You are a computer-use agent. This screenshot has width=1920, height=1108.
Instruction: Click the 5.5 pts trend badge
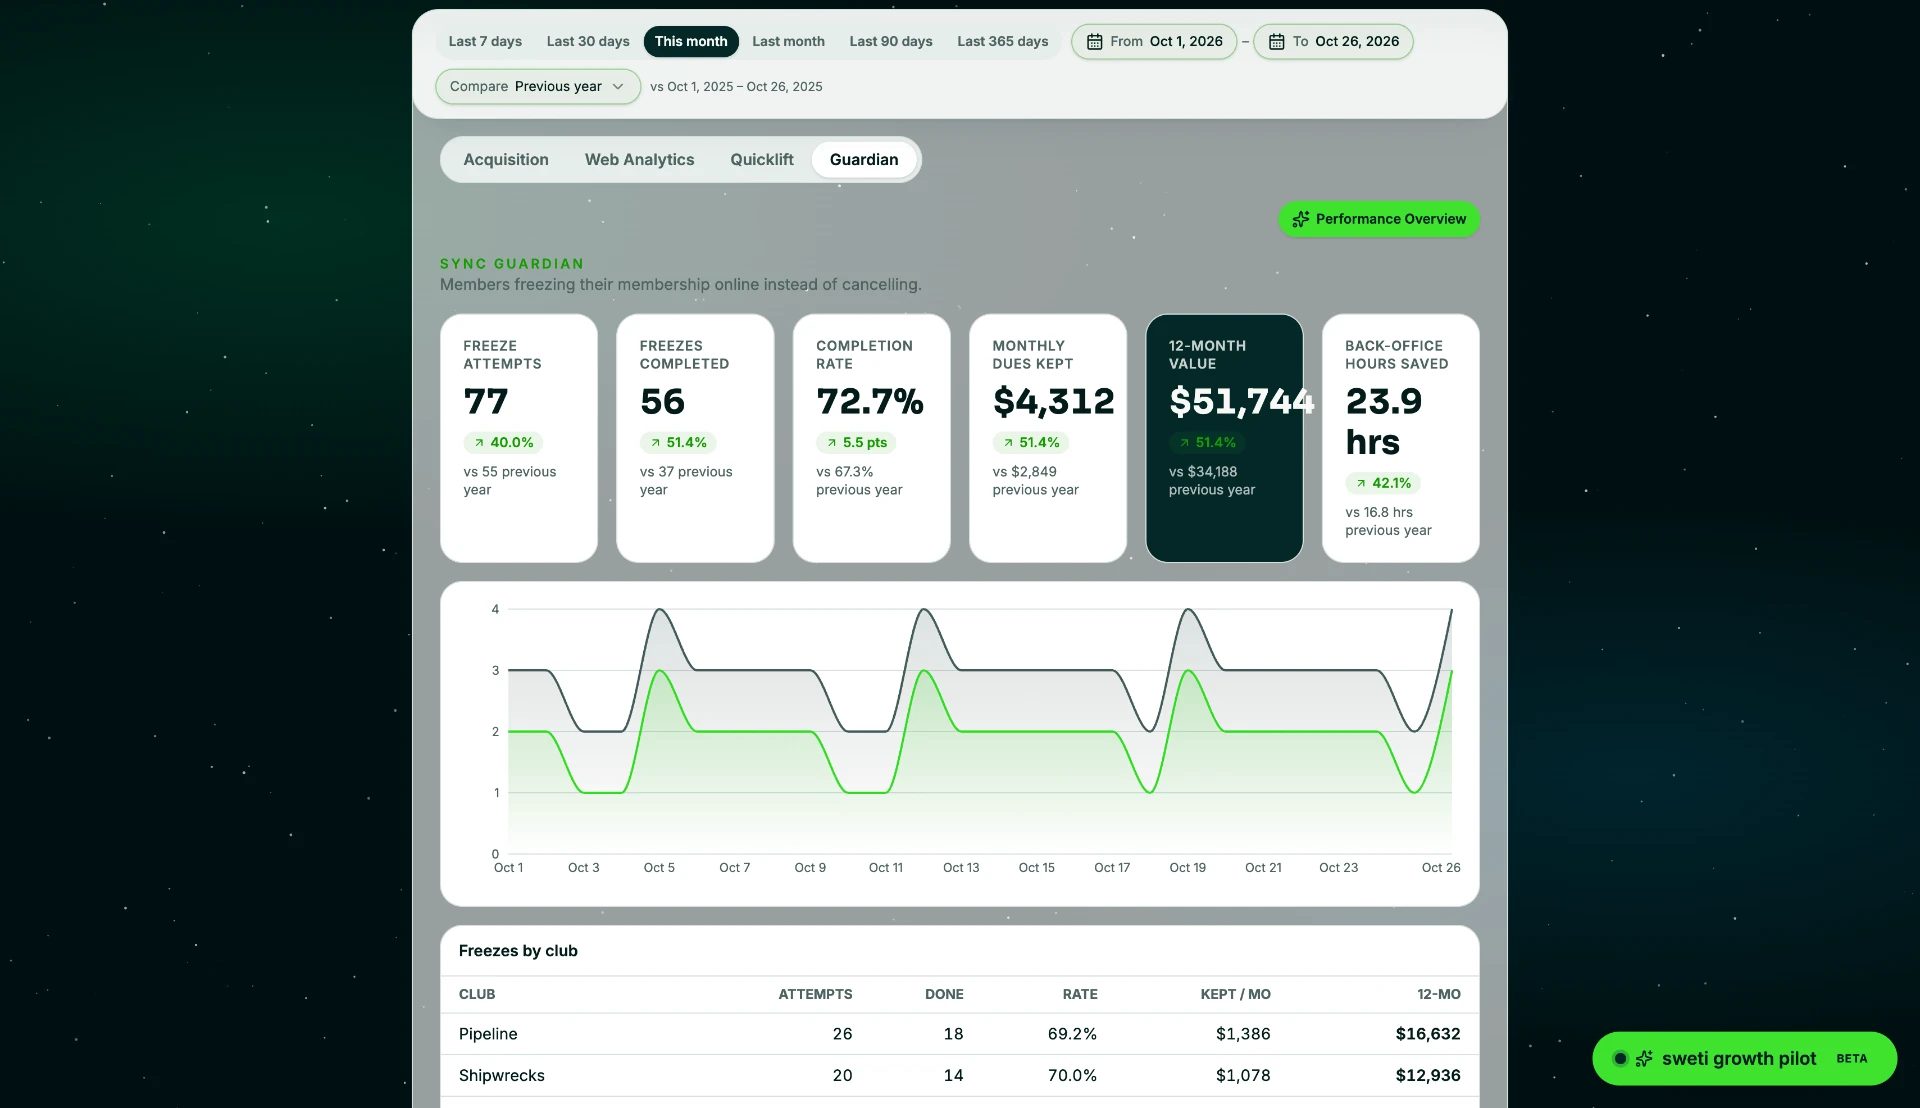[856, 442]
